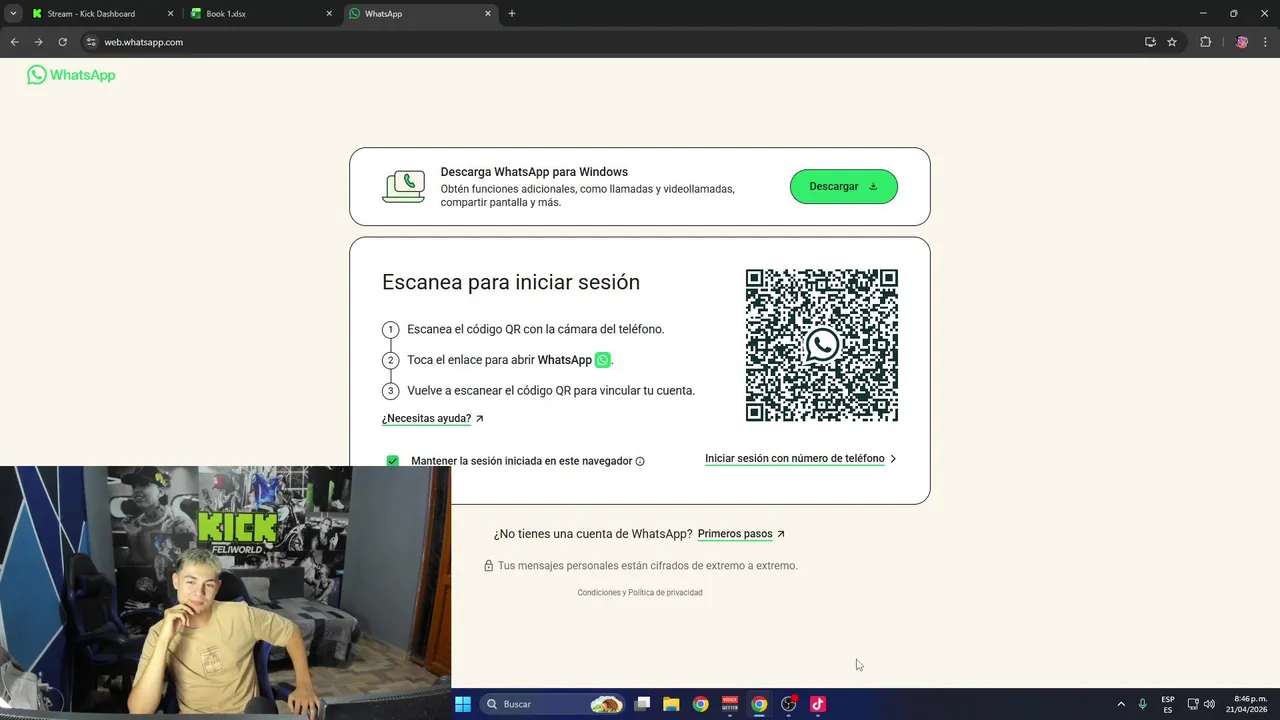Viewport: 1280px width, 720px height.
Task: Click the info icon beside Mantener la sesión
Action: coord(640,461)
